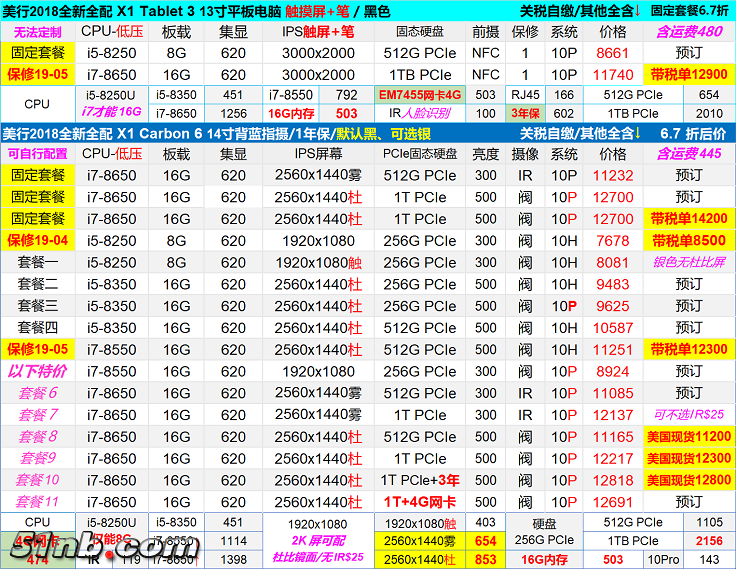Click the yellow '带税单14200' cell
This screenshot has width=736, height=569.
coord(689,218)
